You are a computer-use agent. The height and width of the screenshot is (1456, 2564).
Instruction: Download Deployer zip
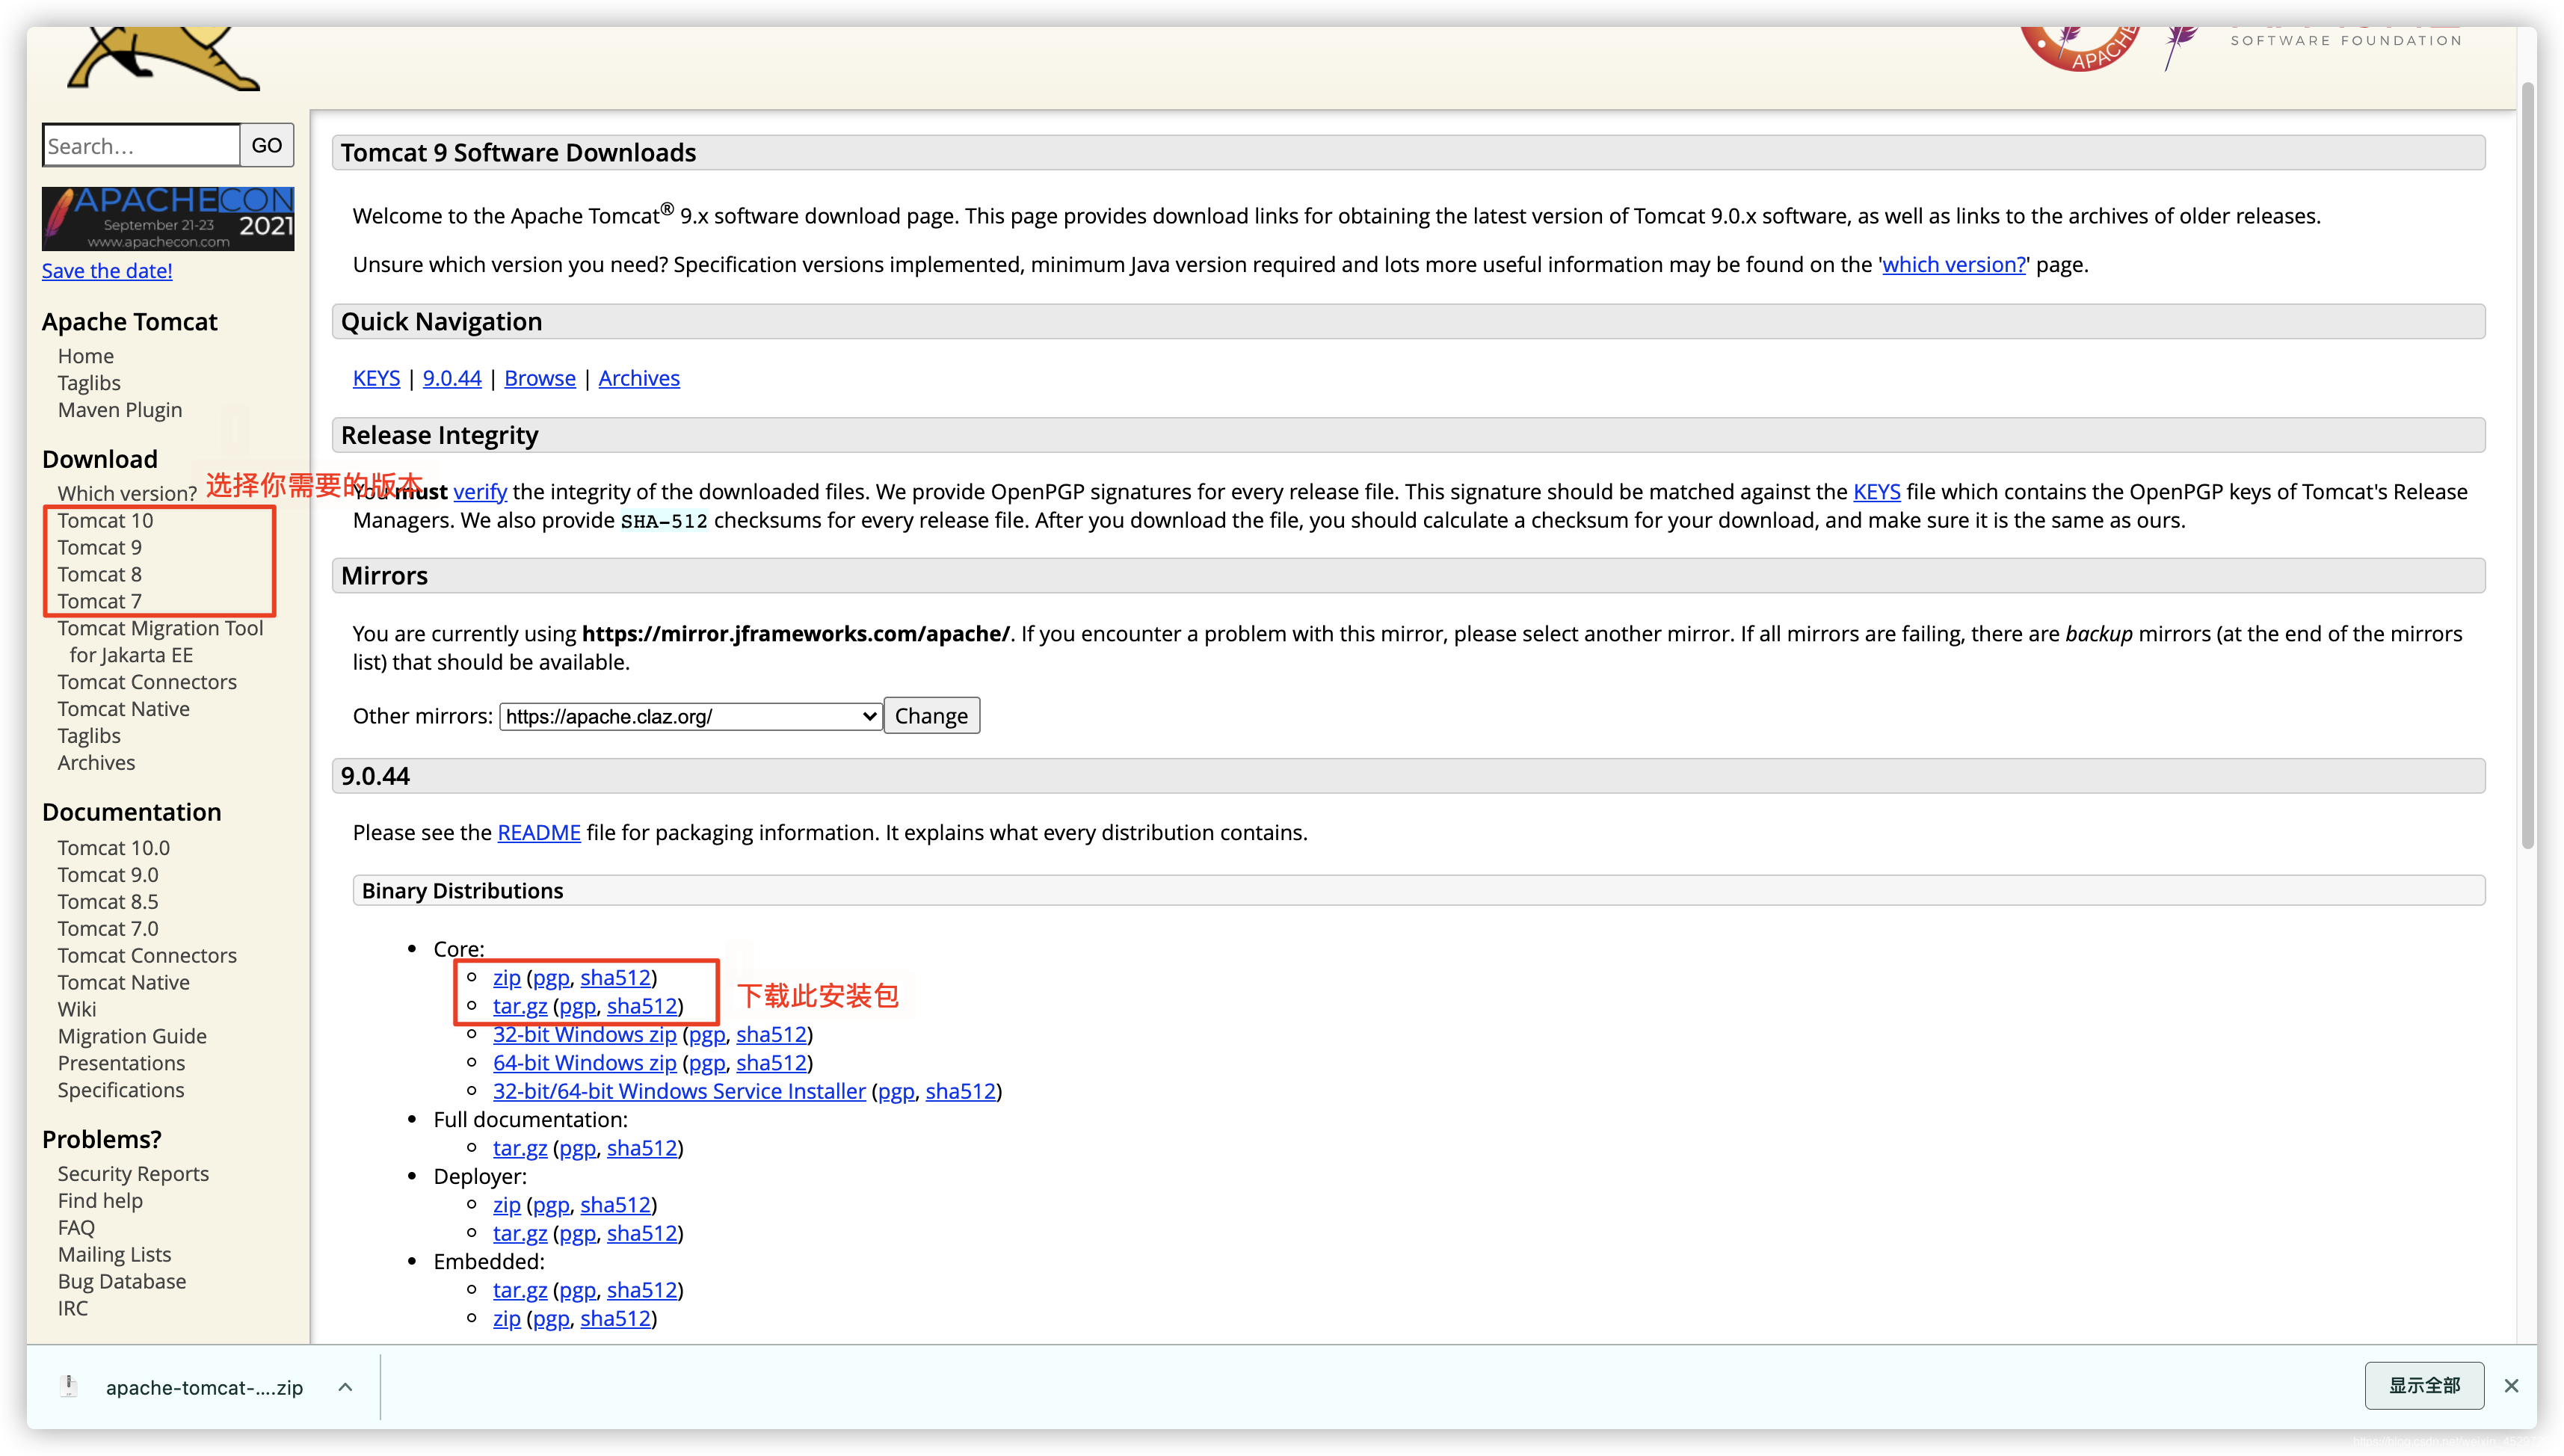[x=507, y=1205]
